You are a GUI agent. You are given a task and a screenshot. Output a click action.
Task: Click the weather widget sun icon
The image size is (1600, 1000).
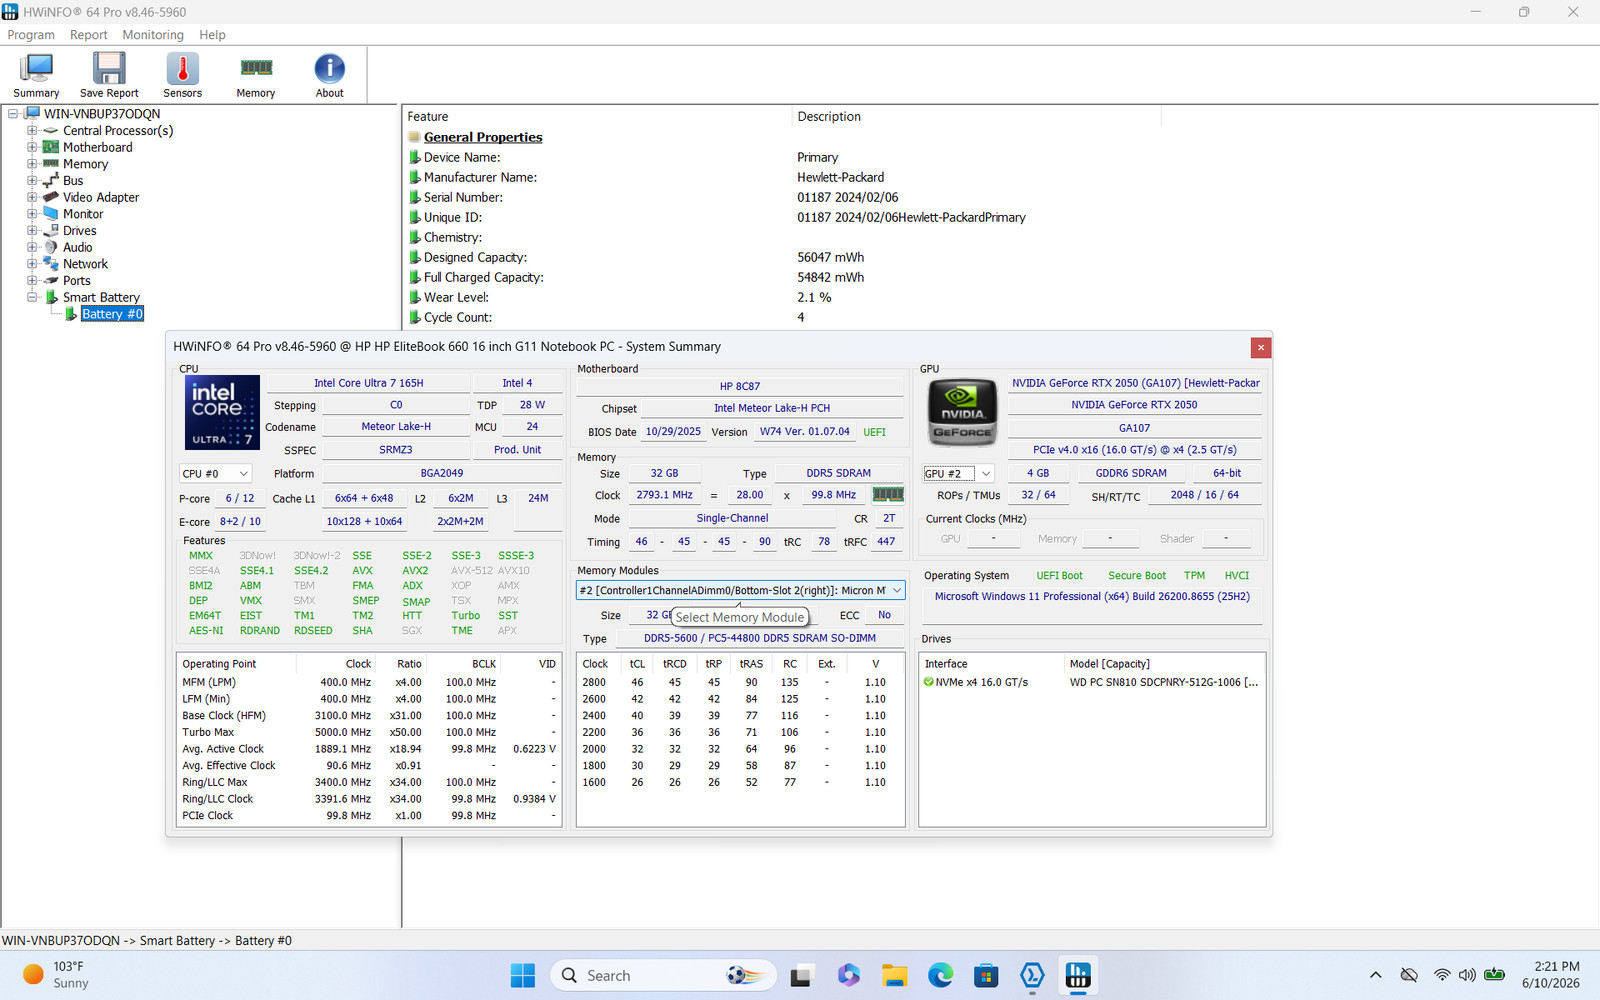(x=33, y=974)
